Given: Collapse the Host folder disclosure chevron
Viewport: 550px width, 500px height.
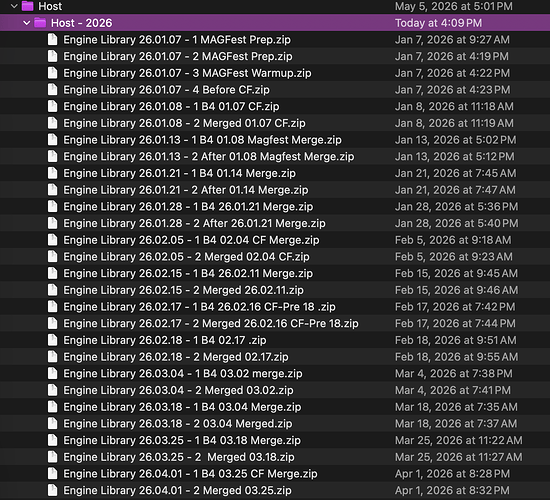Looking at the screenshot, I should [14, 6].
